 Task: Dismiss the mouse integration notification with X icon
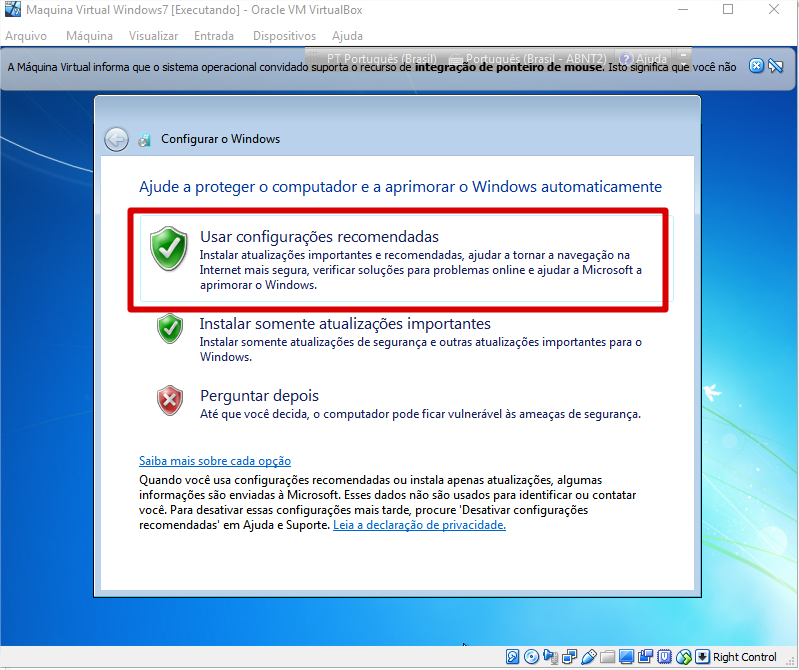756,66
